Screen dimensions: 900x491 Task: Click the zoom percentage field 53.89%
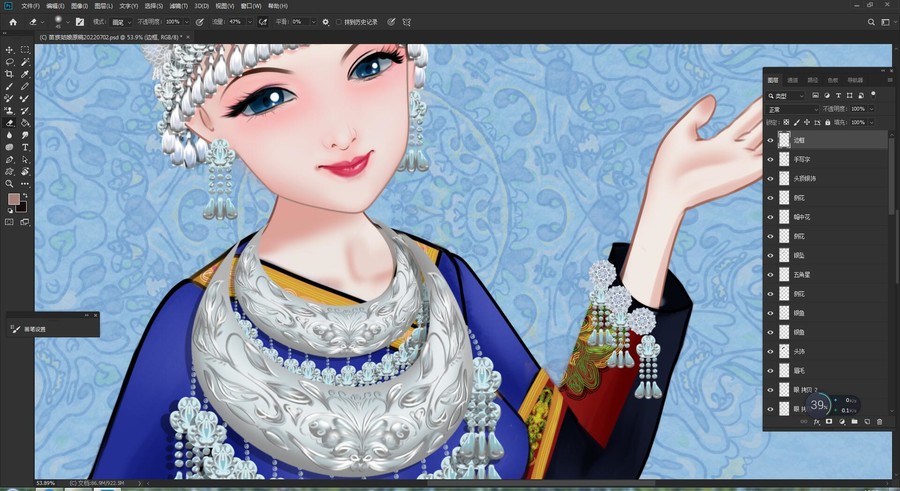tap(46, 483)
